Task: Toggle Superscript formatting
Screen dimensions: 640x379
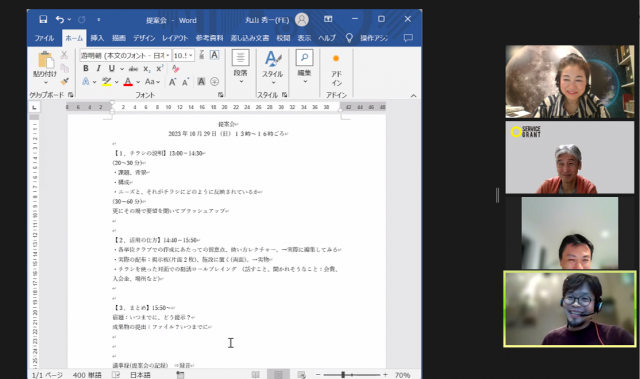Action: click(160, 69)
